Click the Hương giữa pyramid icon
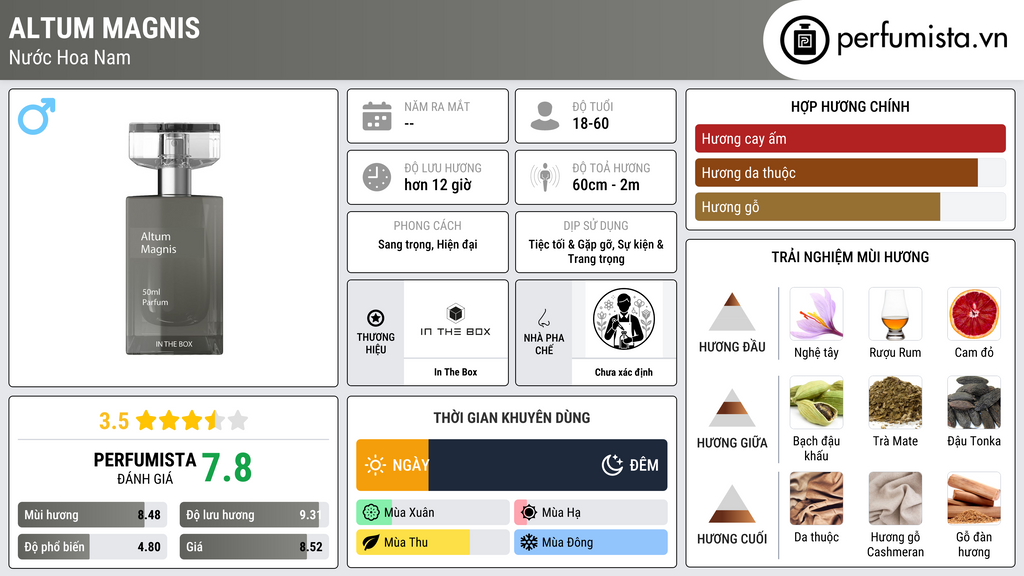 732,408
